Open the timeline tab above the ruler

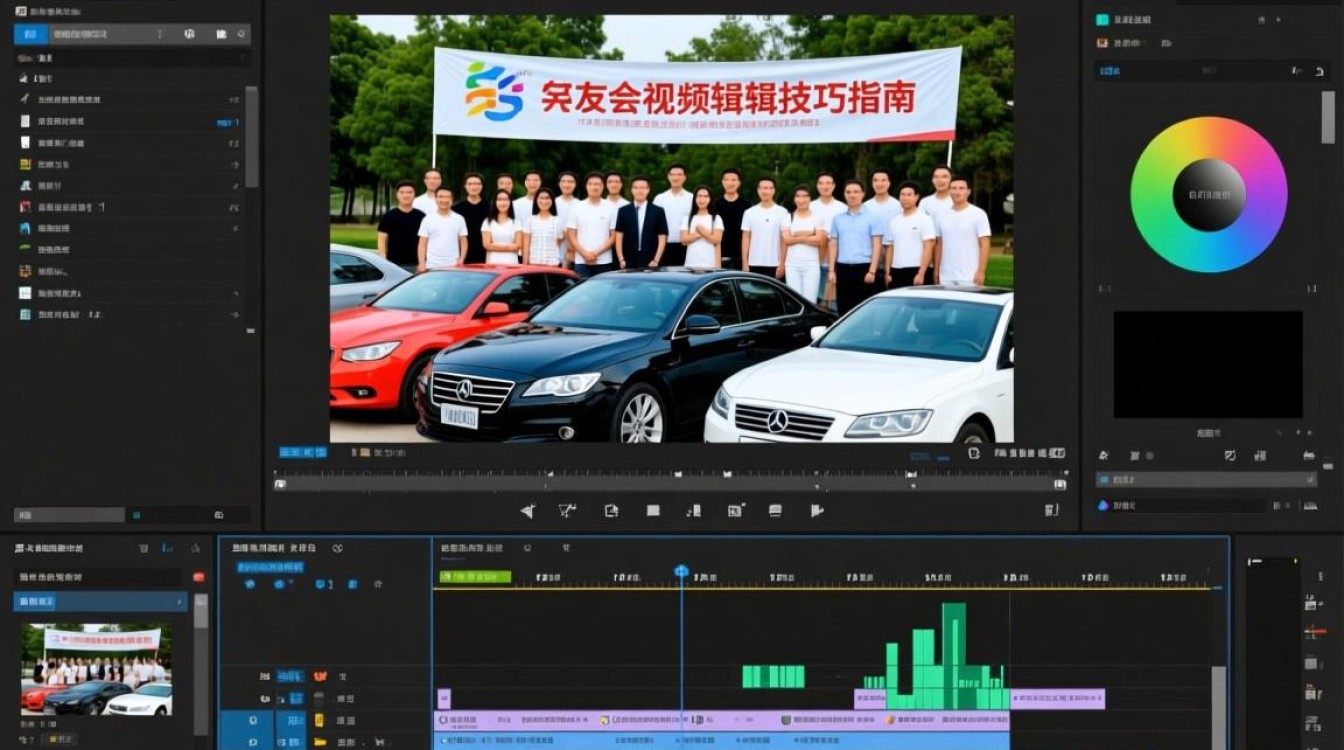[472, 548]
